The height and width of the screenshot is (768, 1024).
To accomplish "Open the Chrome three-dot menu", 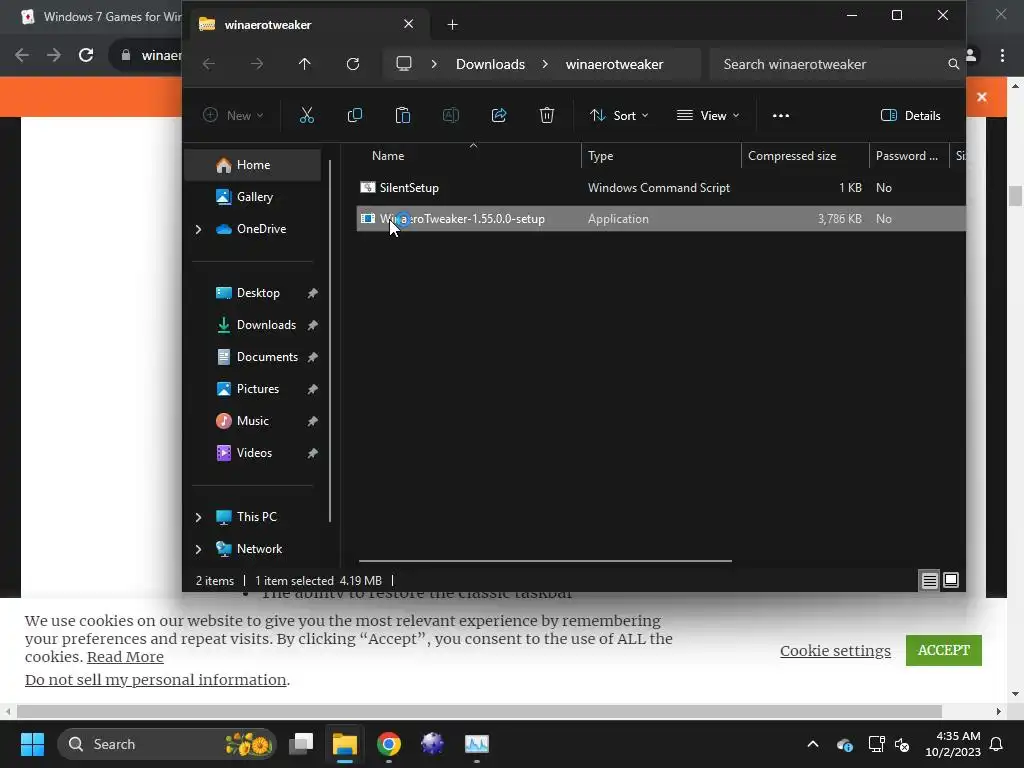I will click(1002, 56).
